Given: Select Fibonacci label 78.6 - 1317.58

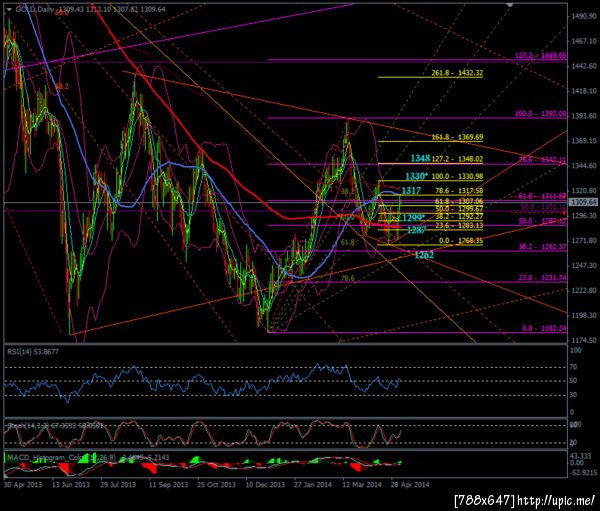Looking at the screenshot, I should [x=459, y=191].
